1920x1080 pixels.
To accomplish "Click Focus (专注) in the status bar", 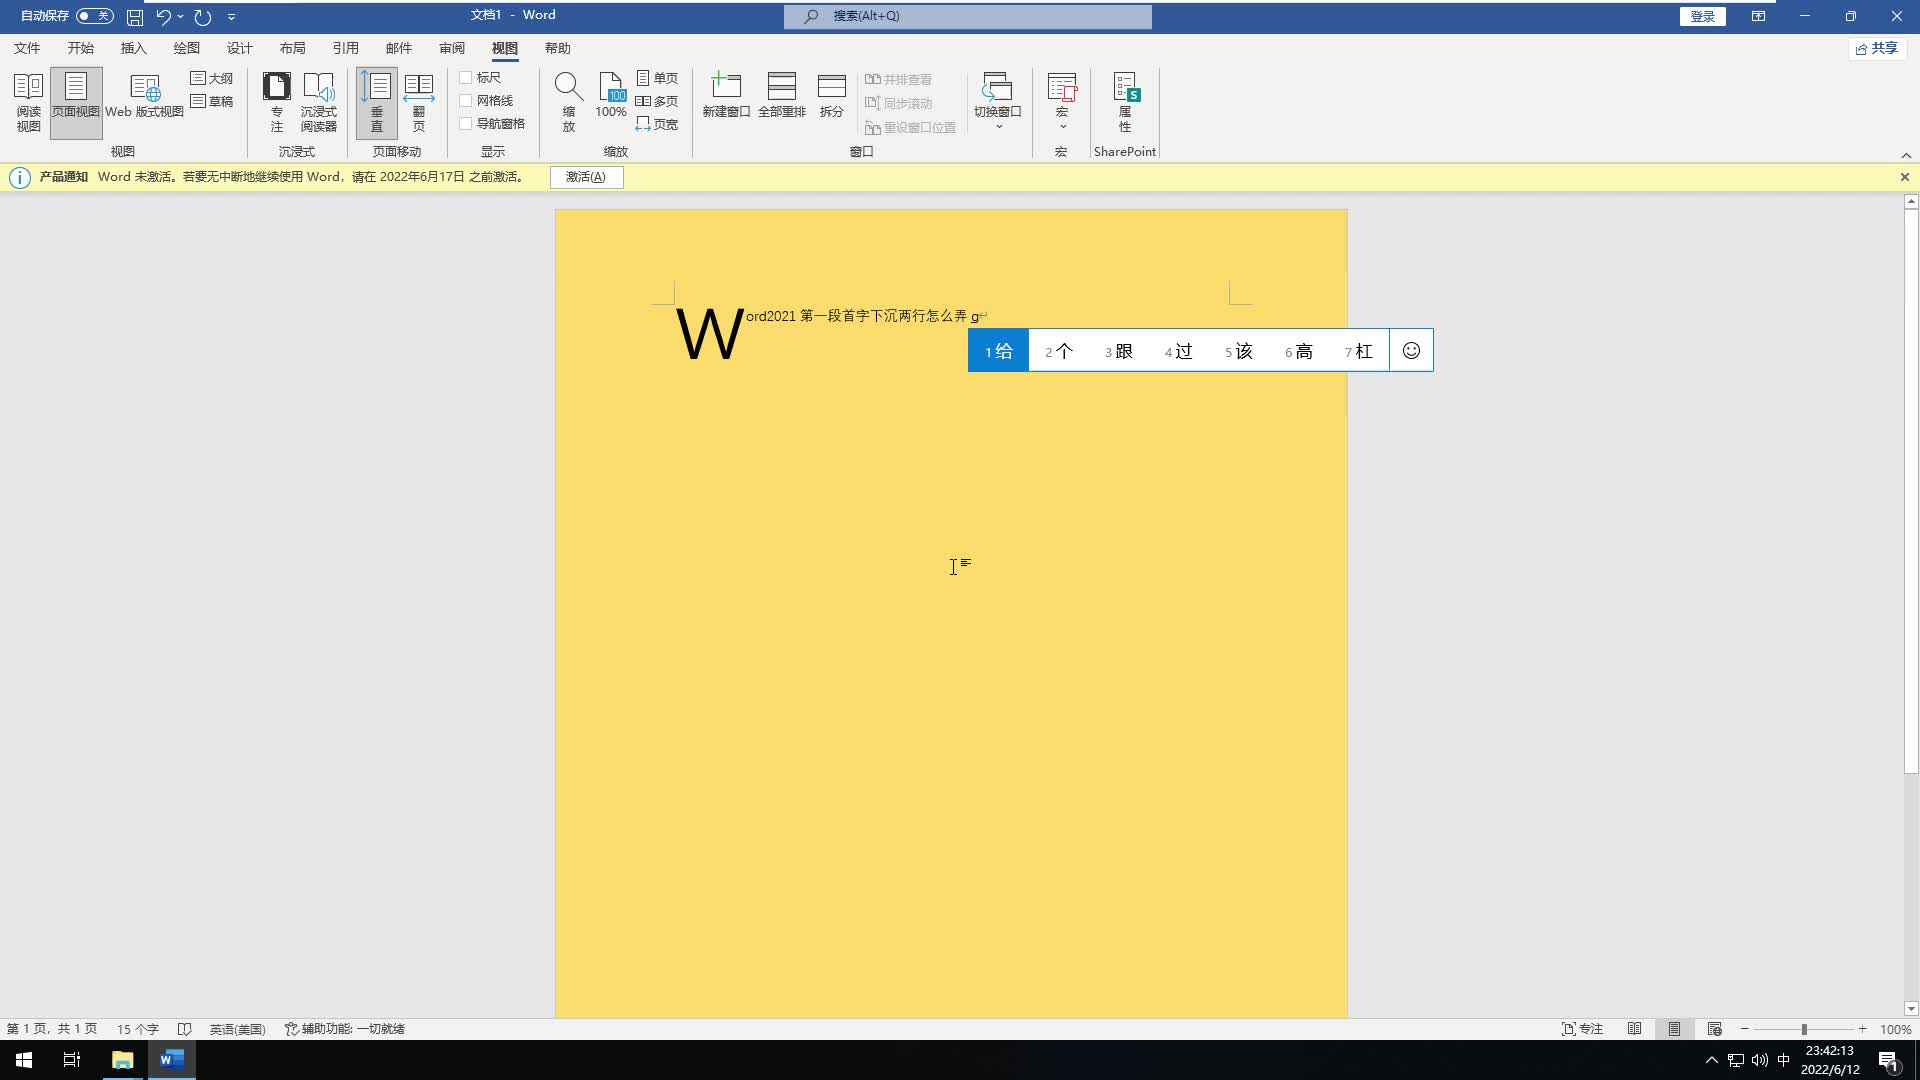I will pyautogui.click(x=1582, y=1029).
